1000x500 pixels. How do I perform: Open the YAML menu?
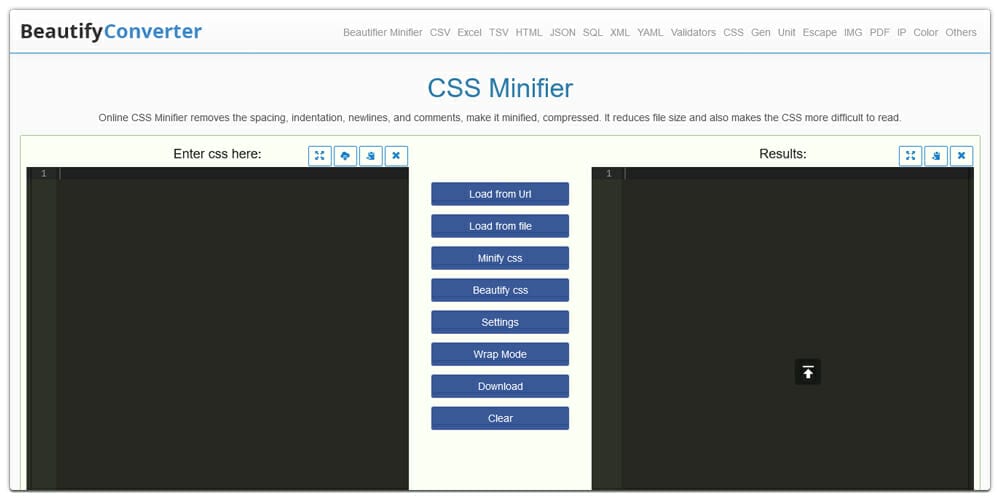coord(651,33)
